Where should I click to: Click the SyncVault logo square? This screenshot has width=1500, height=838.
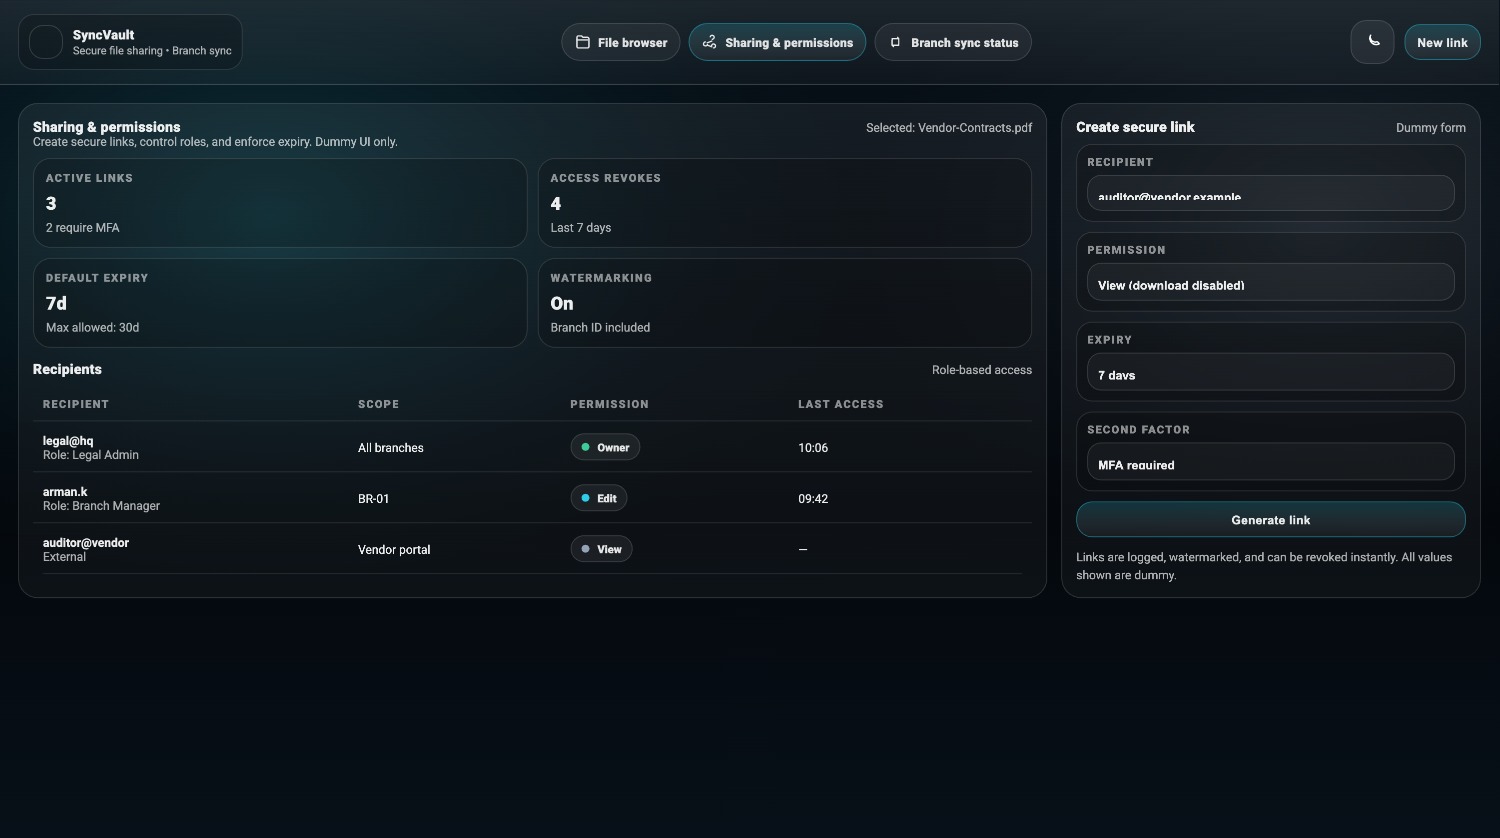[45, 41]
